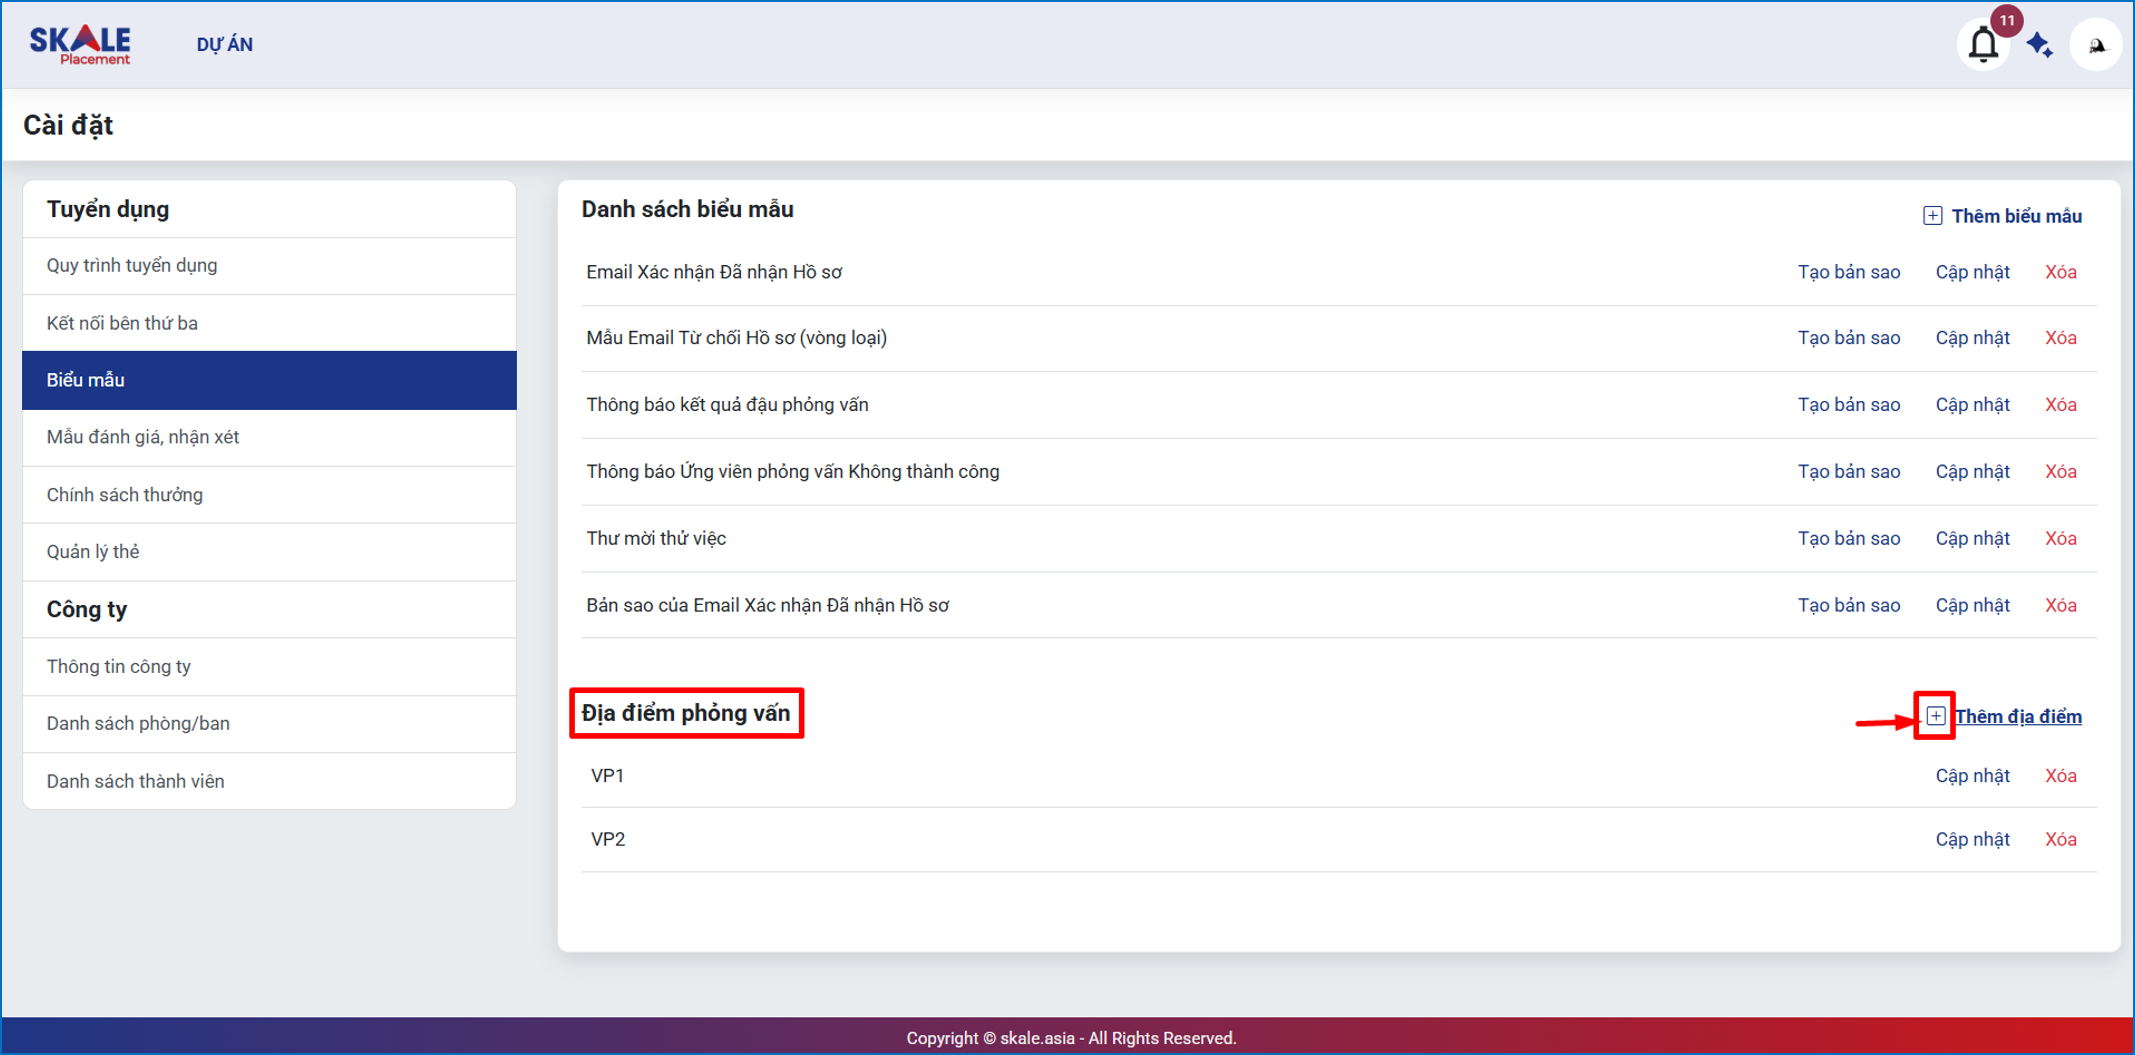The height and width of the screenshot is (1055, 2135).
Task: Open Danh sách thành viên page
Action: pos(136,781)
